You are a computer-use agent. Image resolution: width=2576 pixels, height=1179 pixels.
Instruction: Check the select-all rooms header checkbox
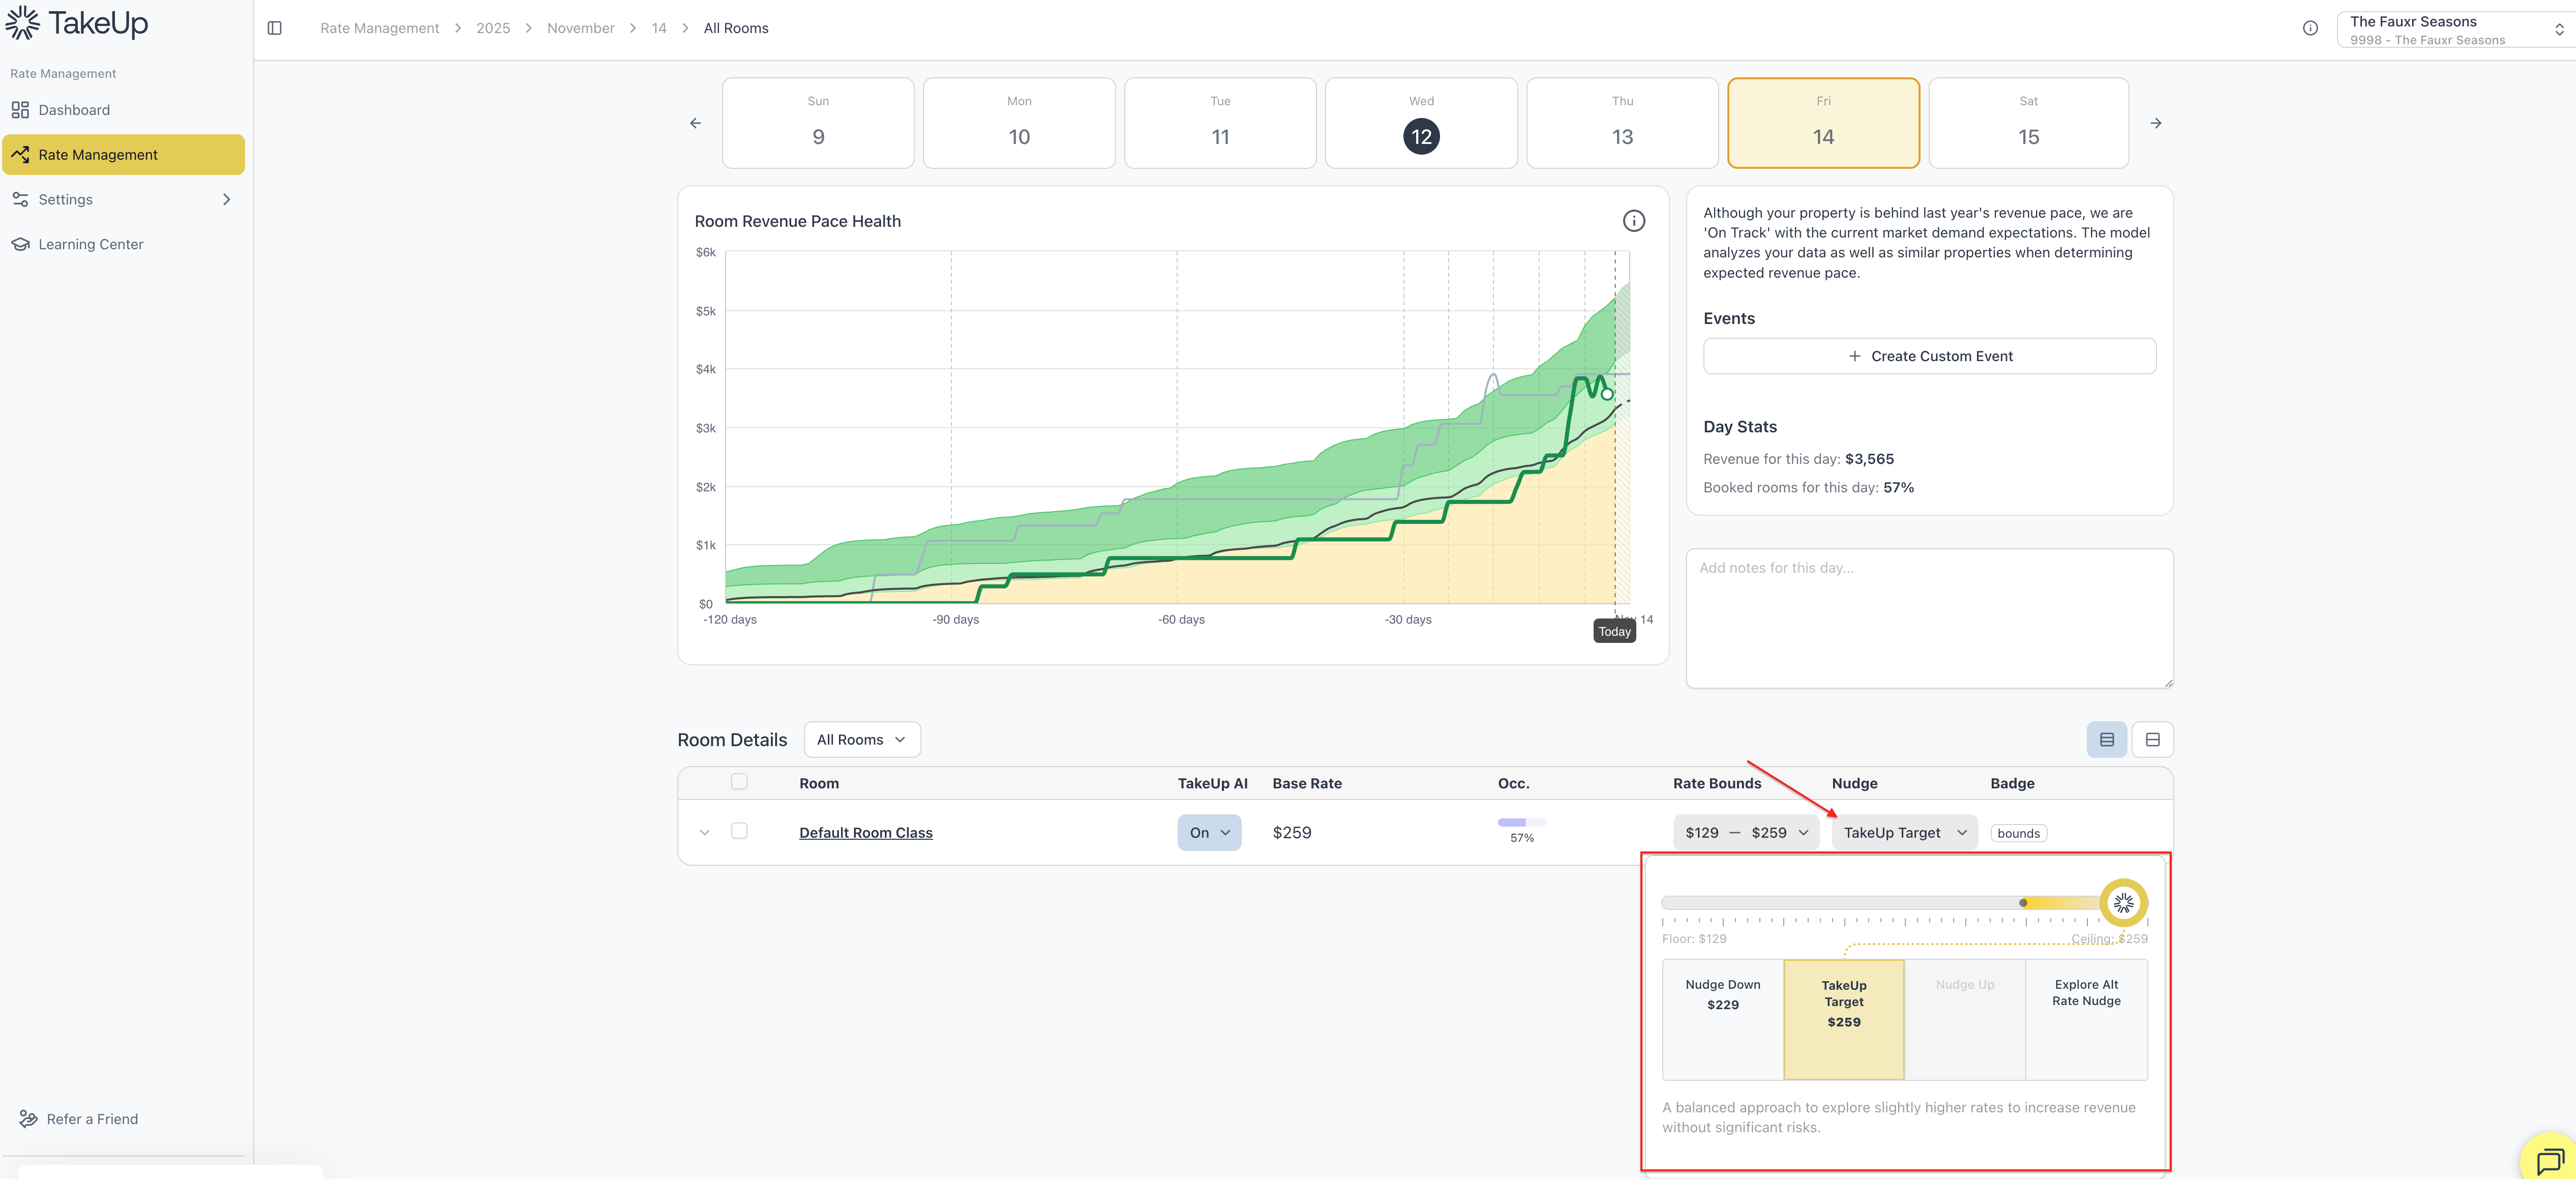point(739,782)
